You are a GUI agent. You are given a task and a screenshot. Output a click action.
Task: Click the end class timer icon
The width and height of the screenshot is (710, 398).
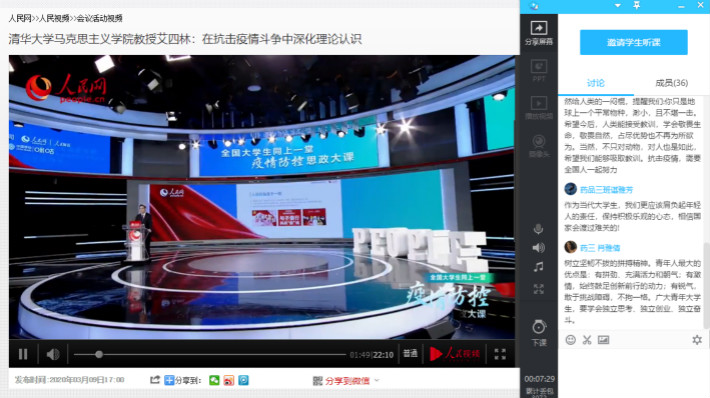538,326
